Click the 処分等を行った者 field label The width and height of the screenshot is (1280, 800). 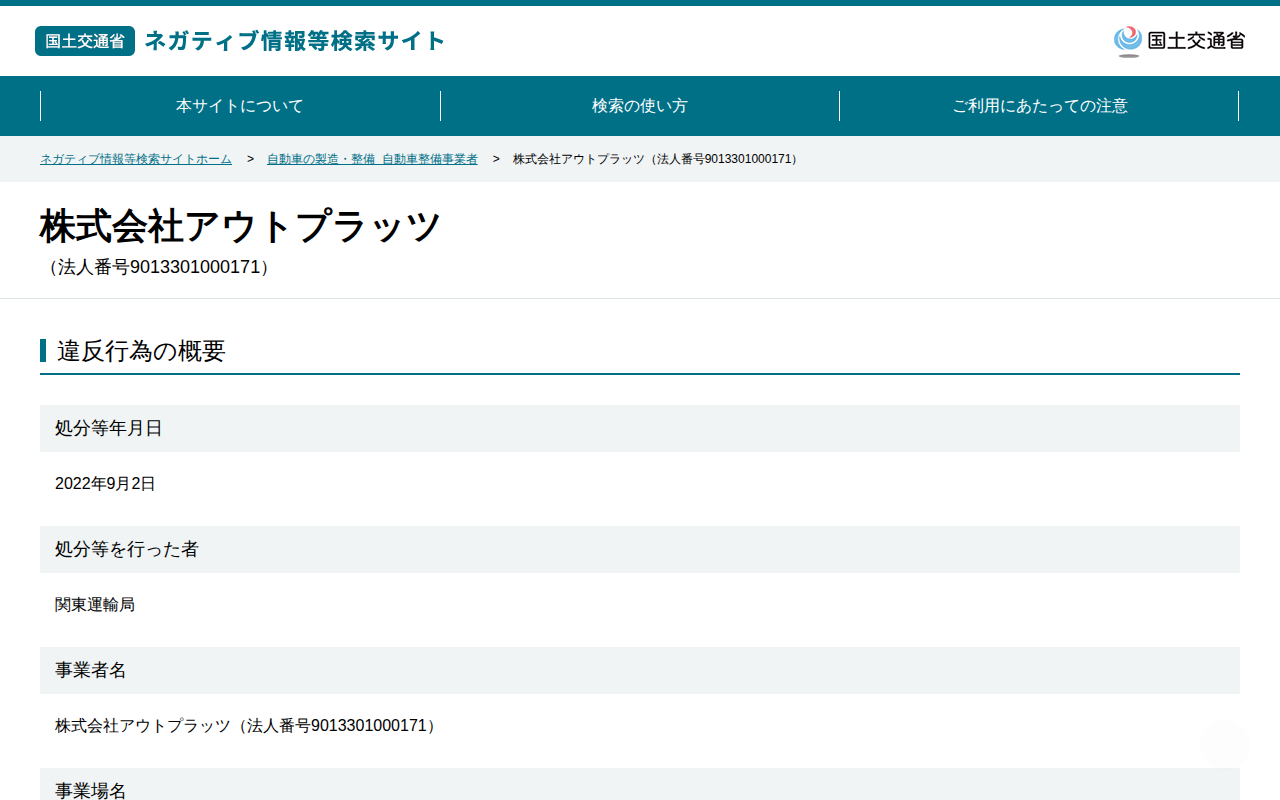click(127, 550)
